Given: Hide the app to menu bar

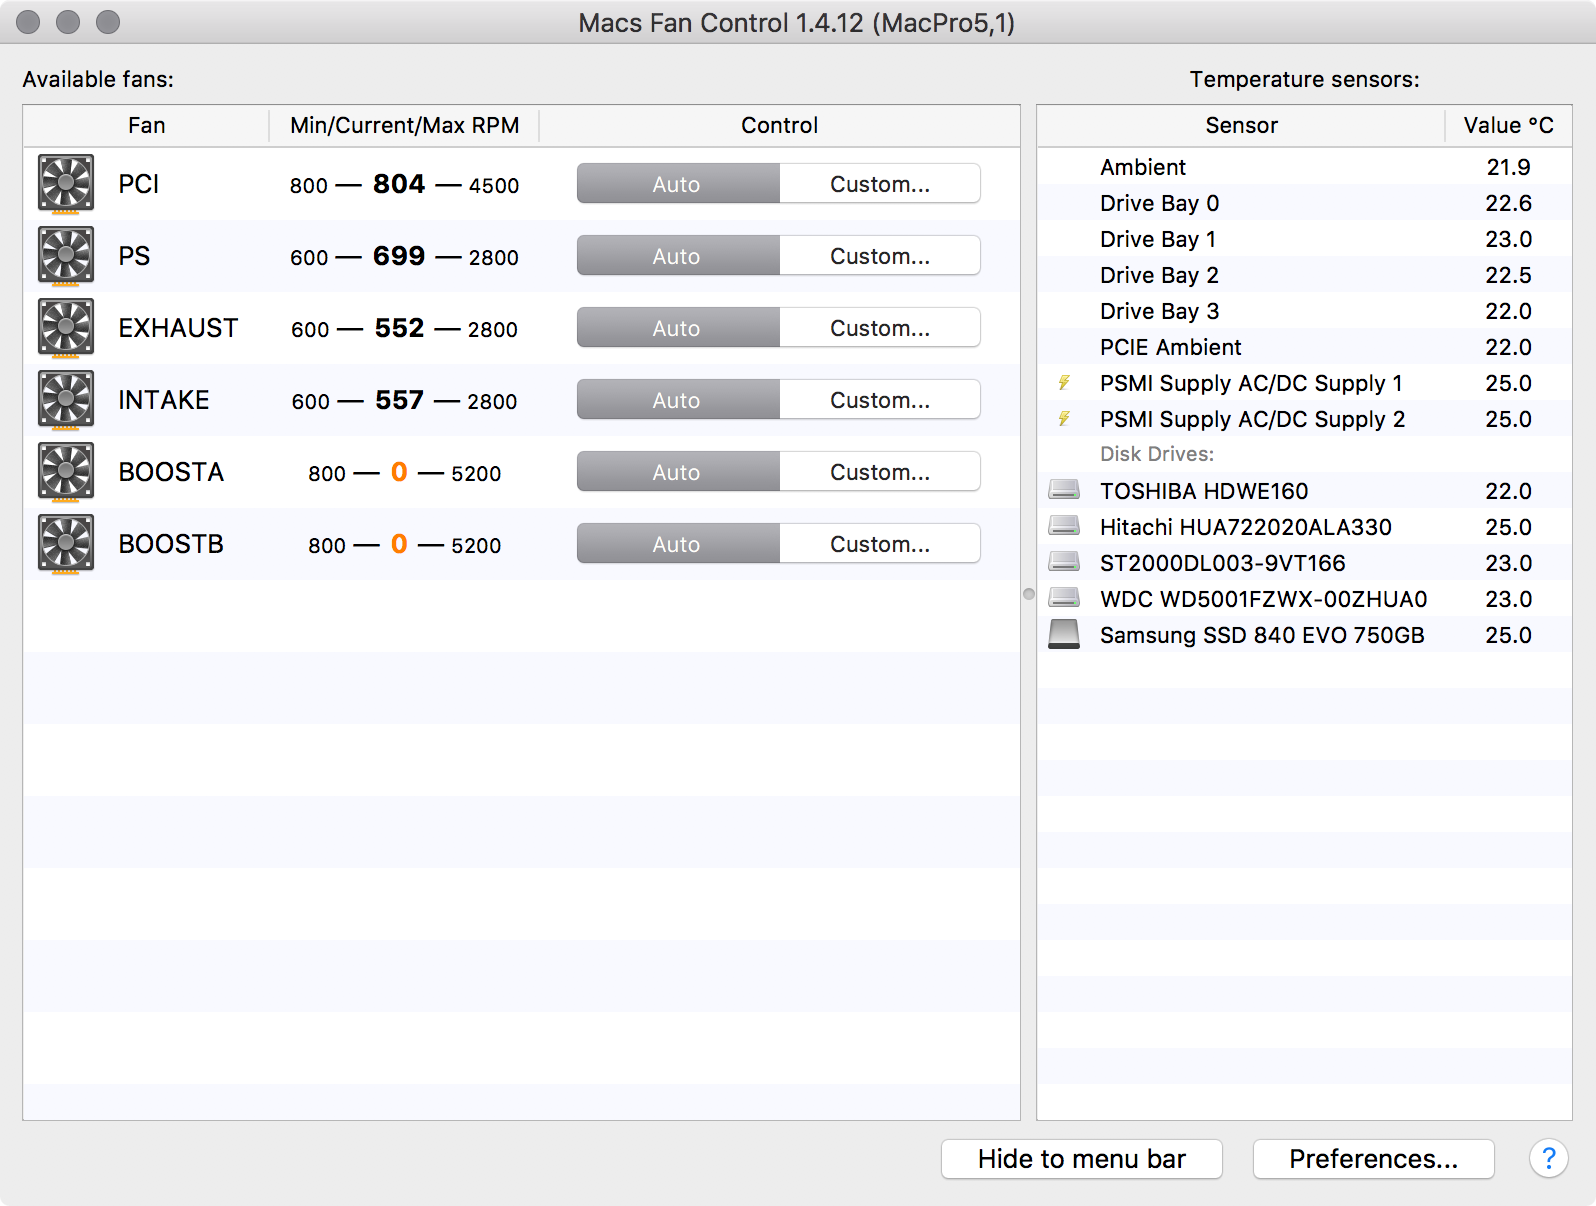Looking at the screenshot, I should click(x=1082, y=1159).
